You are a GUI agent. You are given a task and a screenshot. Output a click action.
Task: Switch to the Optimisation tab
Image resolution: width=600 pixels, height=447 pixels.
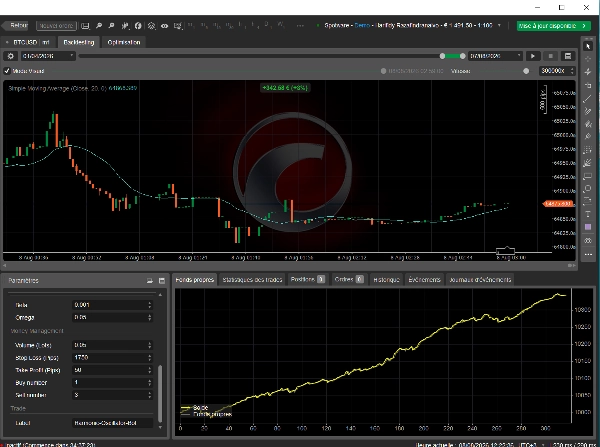coord(124,42)
